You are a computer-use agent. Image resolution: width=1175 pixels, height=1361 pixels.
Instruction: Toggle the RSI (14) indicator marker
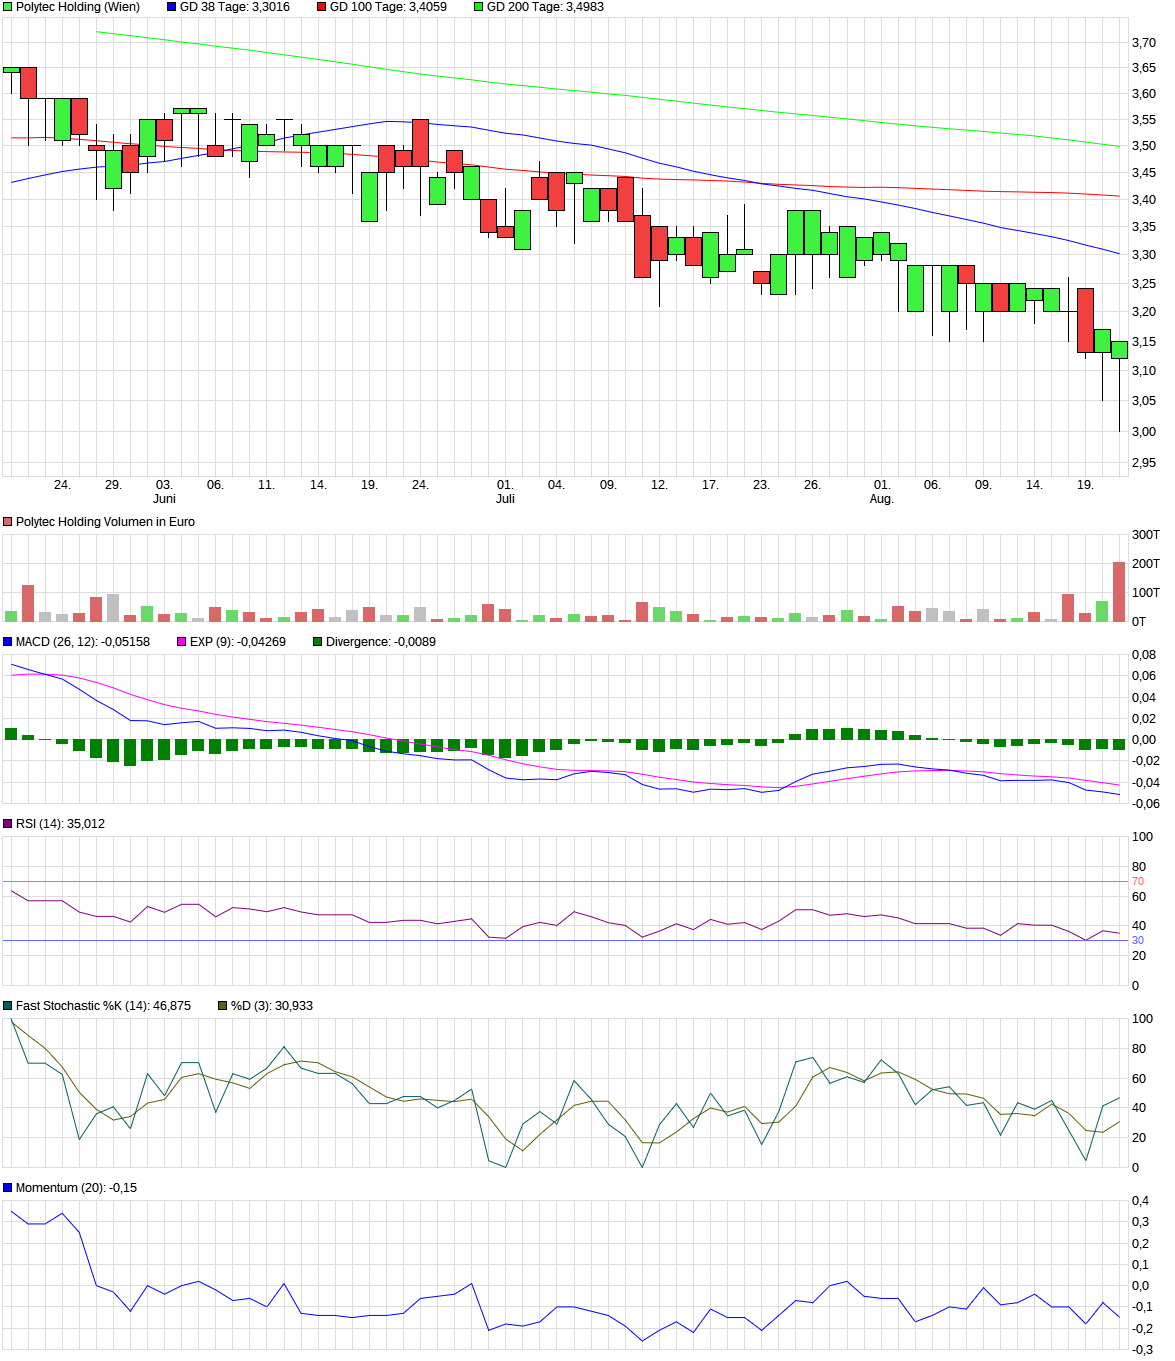point(8,823)
